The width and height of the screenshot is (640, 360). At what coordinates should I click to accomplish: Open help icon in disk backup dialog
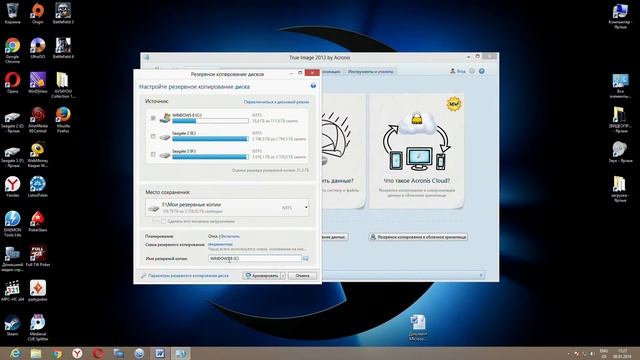click(313, 86)
